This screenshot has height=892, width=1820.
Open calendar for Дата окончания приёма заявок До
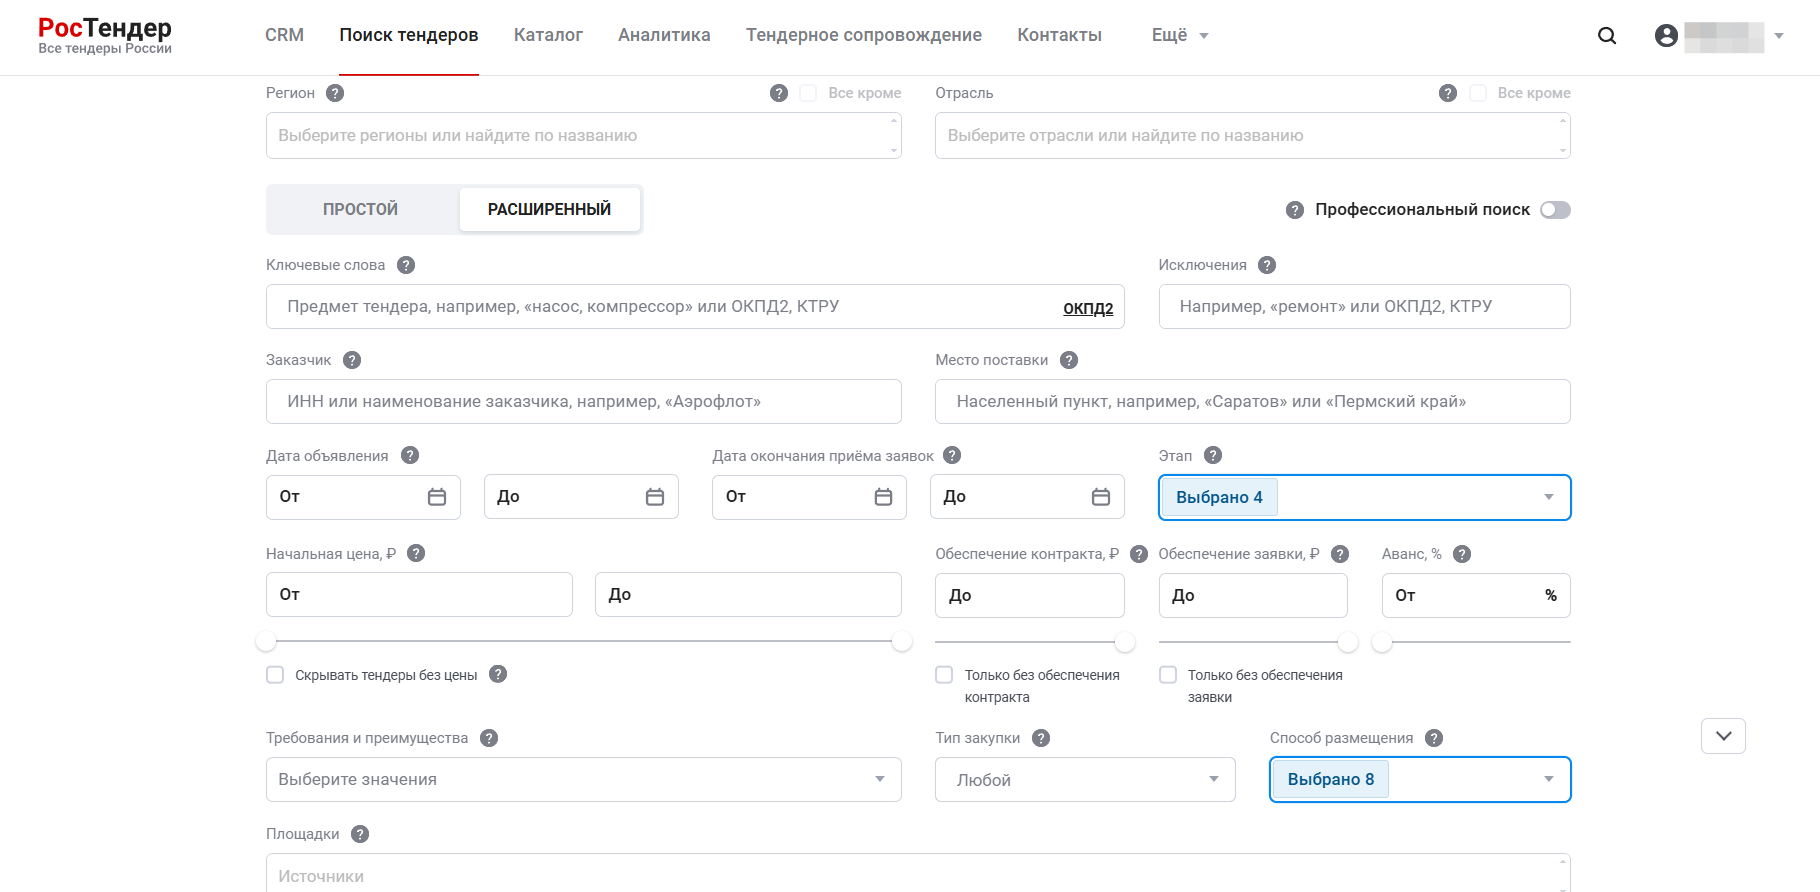(1100, 497)
